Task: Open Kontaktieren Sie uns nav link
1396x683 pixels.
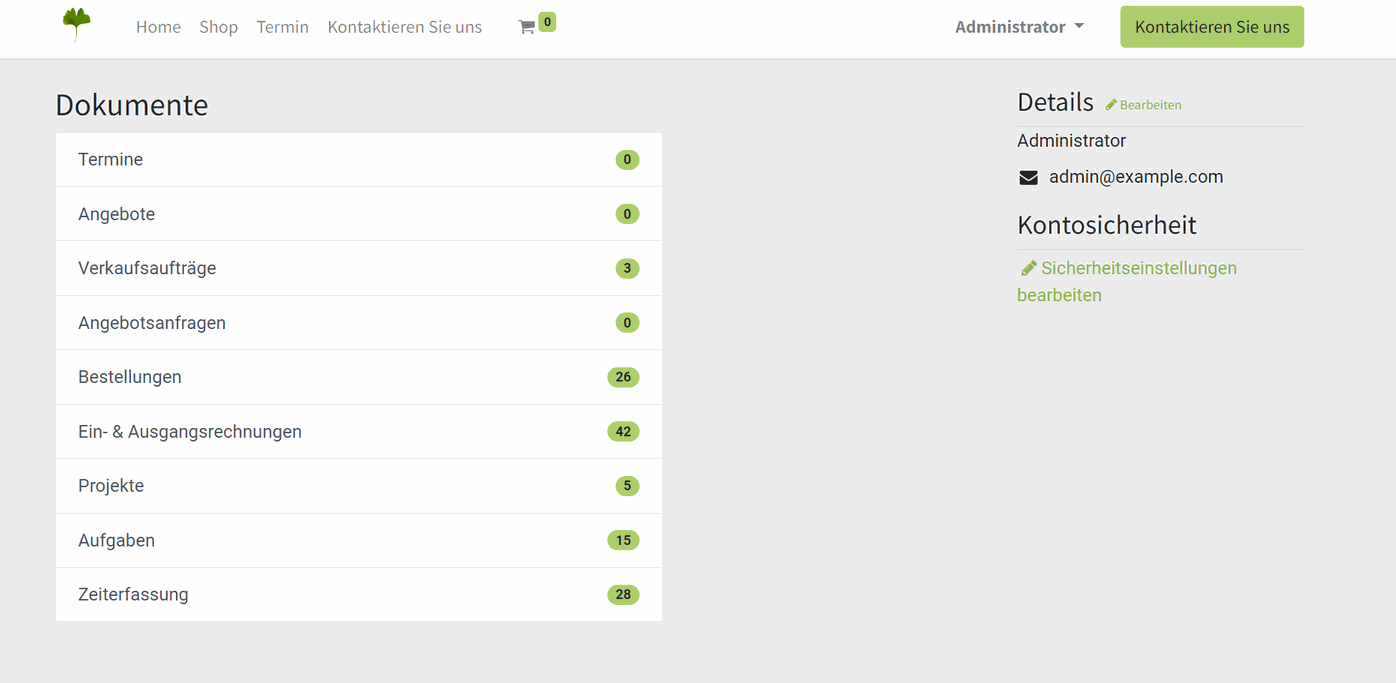Action: [x=404, y=27]
